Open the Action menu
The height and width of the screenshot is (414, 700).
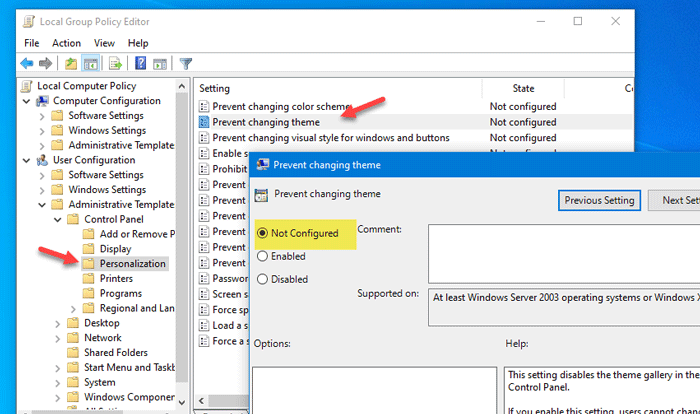(66, 43)
